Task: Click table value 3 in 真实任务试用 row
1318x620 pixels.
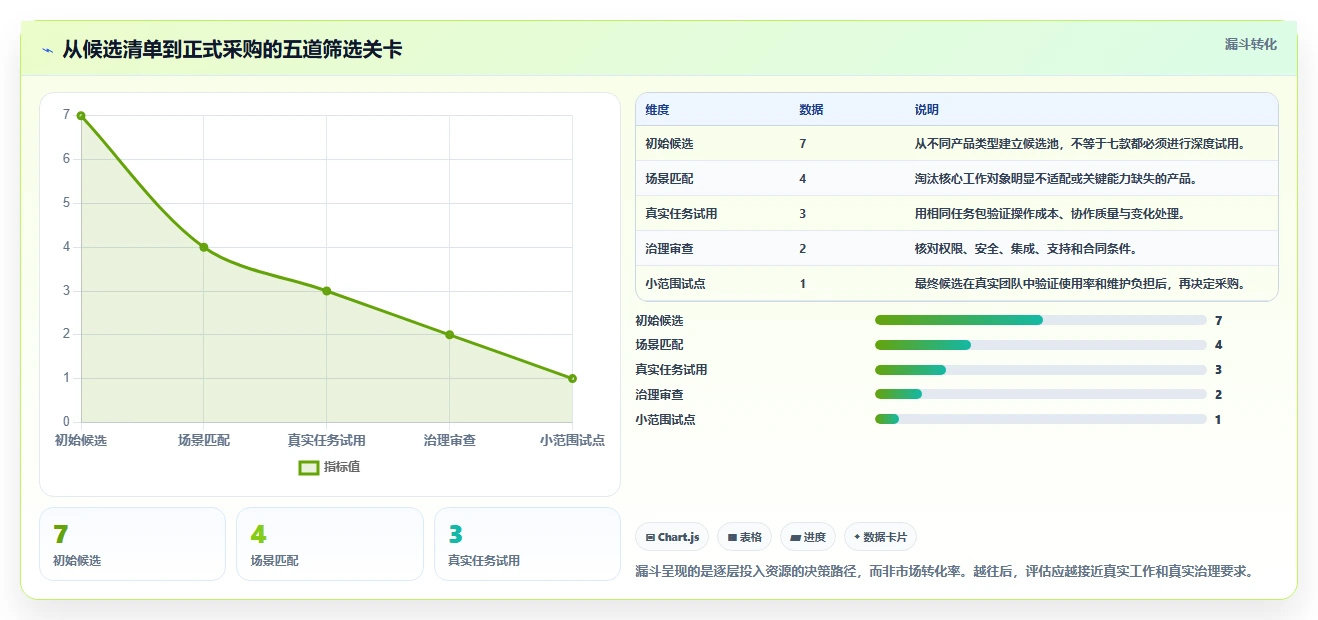Action: pyautogui.click(x=803, y=214)
